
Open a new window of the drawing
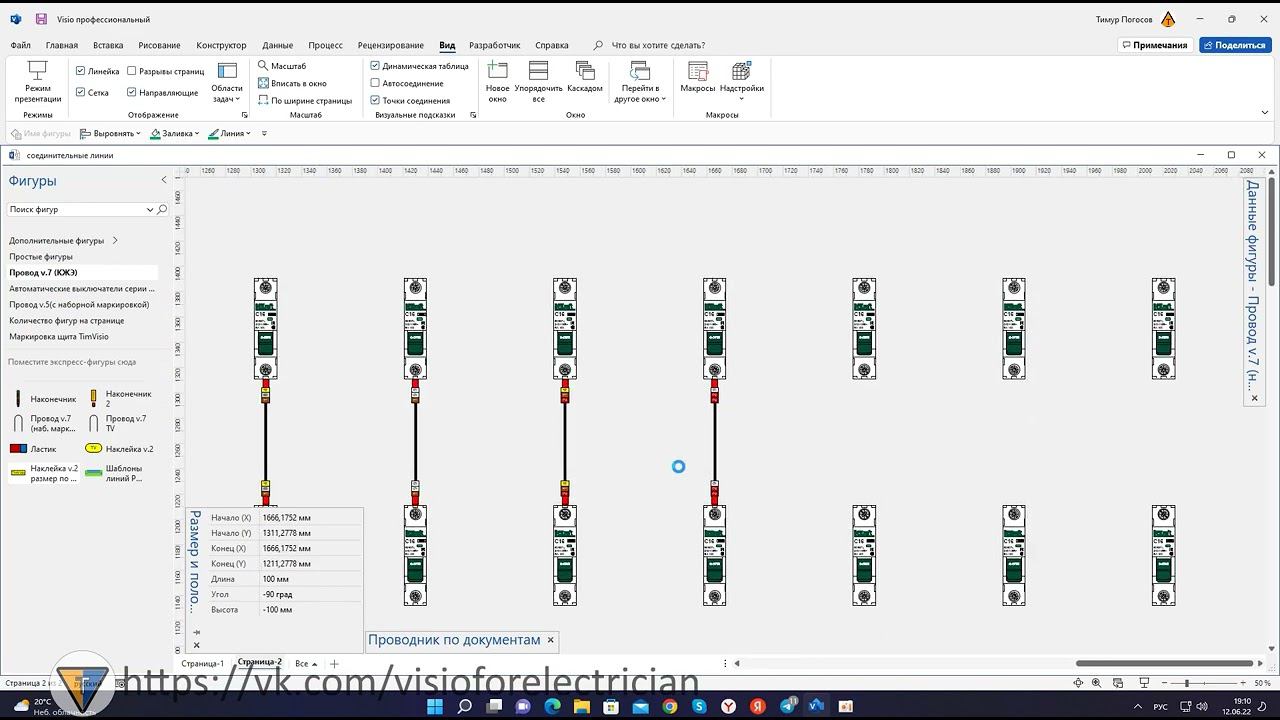(497, 81)
